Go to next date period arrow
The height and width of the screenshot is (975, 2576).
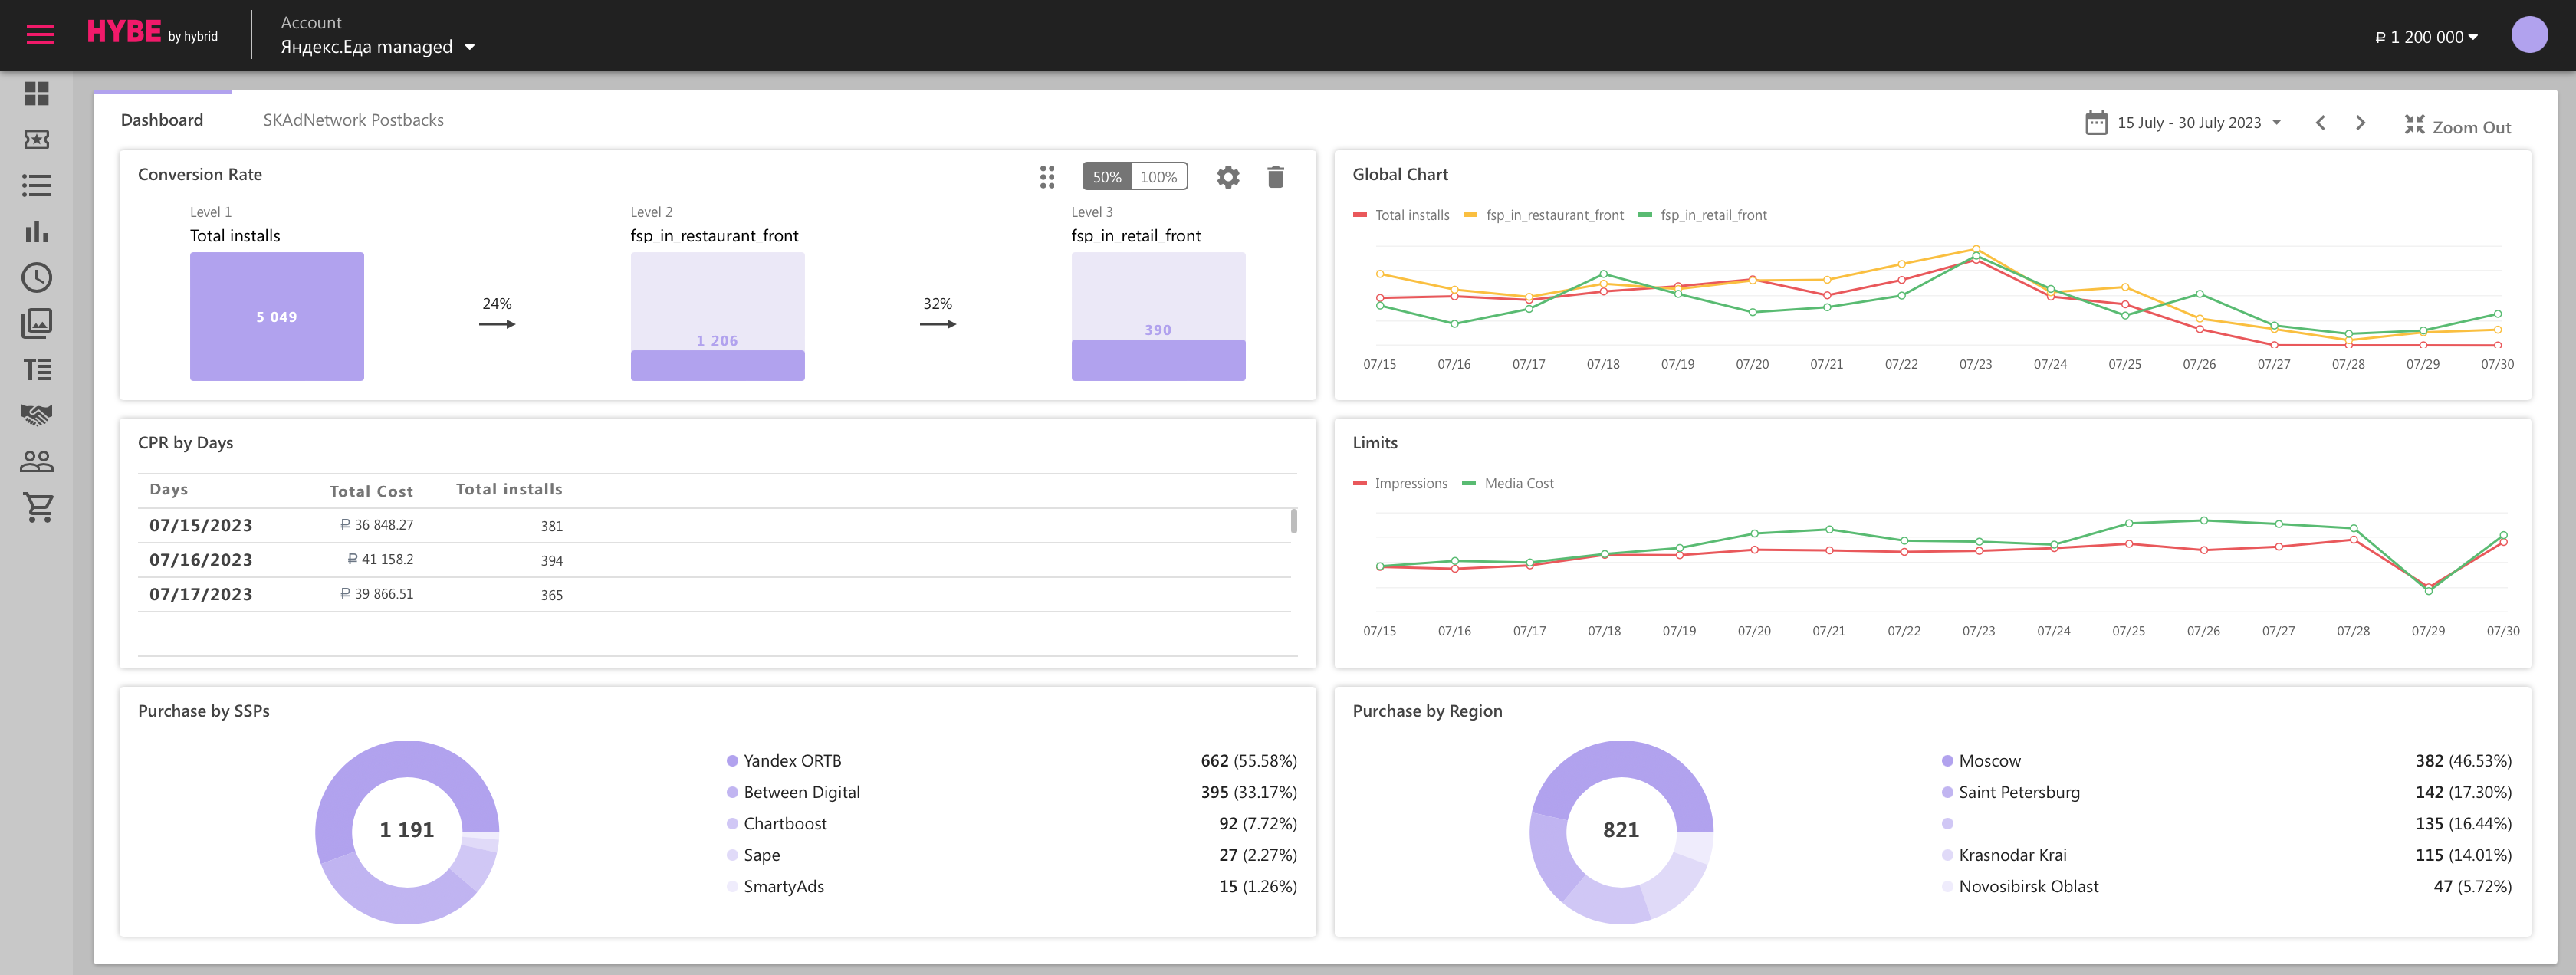[x=2360, y=123]
